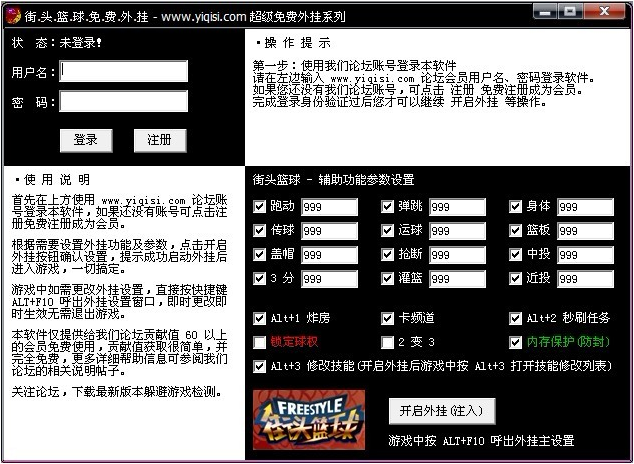
Task: Uncheck Alt+2 秒刷任务 option
Action: 515,318
